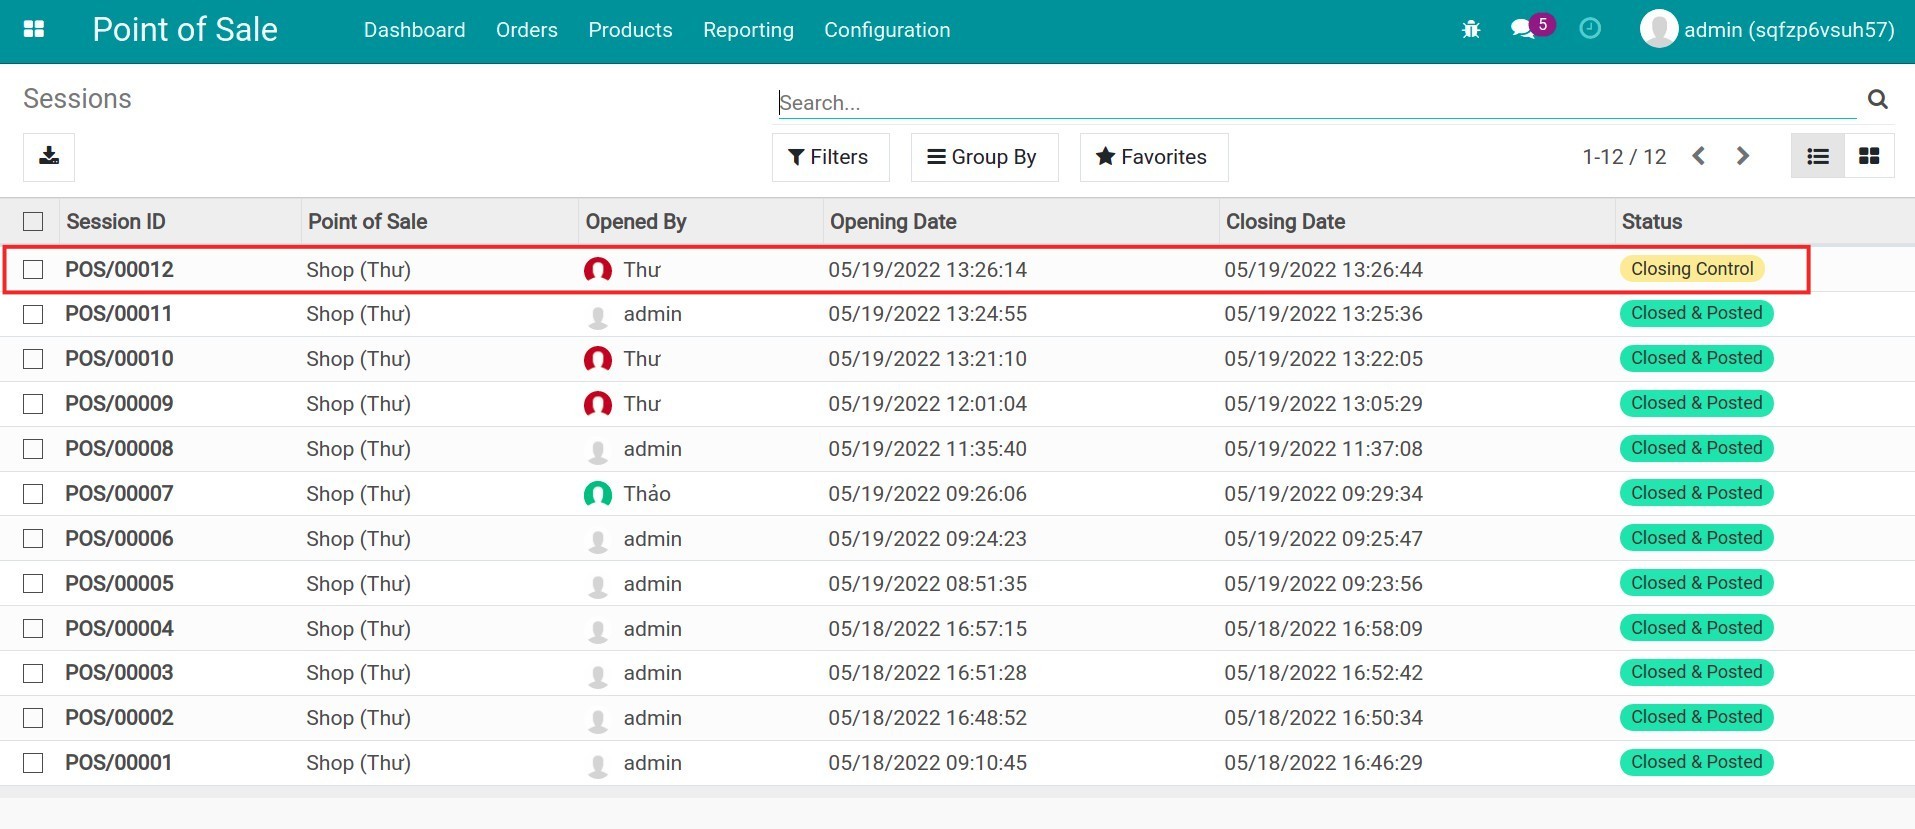Check the box for session POS/00012

tap(33, 270)
